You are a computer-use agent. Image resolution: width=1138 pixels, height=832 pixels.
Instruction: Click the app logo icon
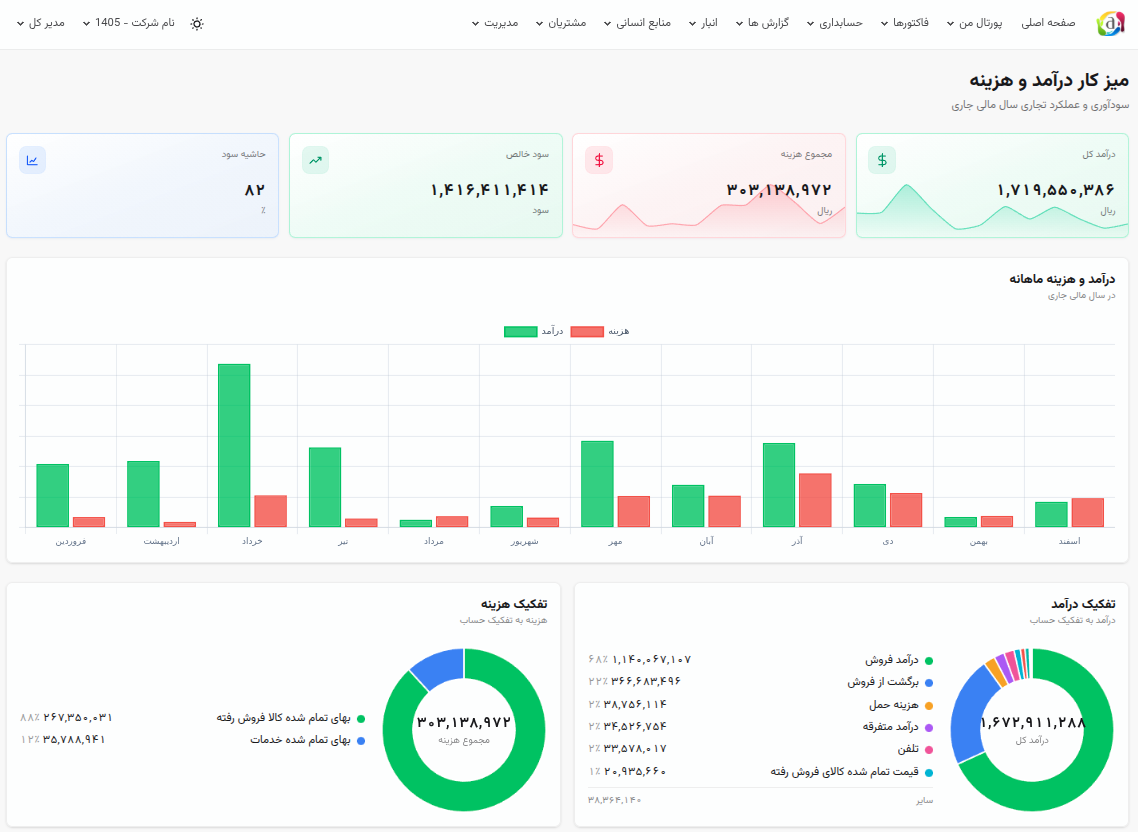pos(1110,23)
